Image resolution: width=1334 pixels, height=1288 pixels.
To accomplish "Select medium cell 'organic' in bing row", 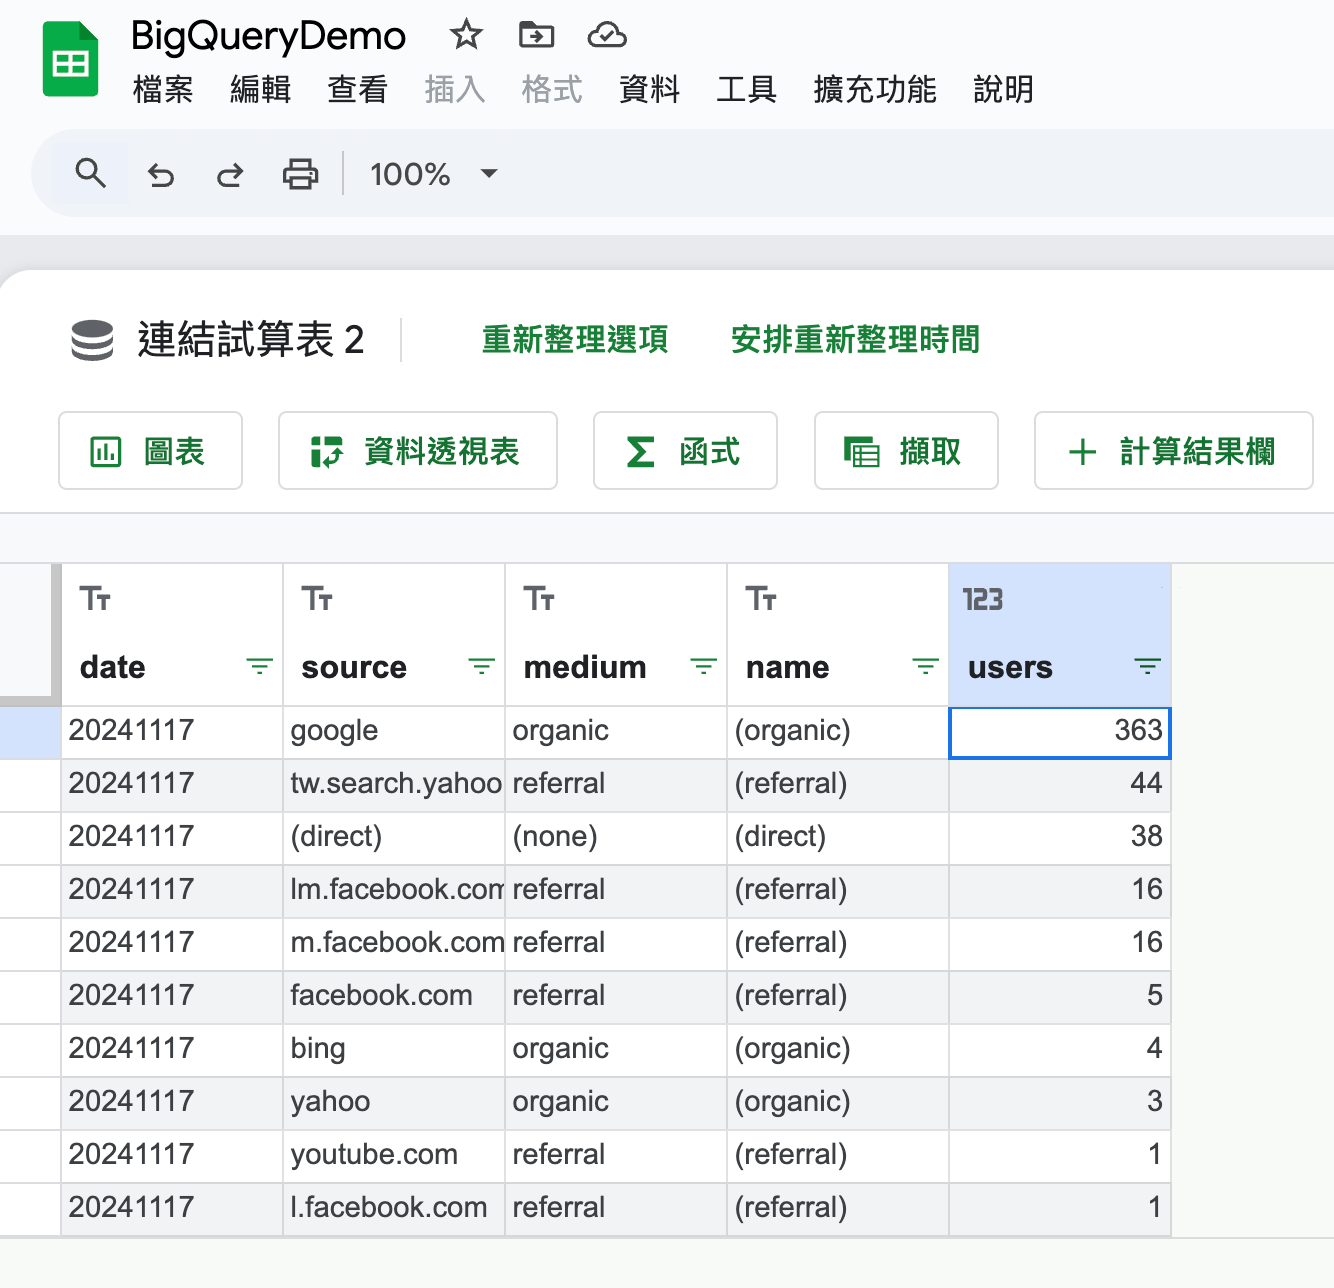I will [616, 1050].
